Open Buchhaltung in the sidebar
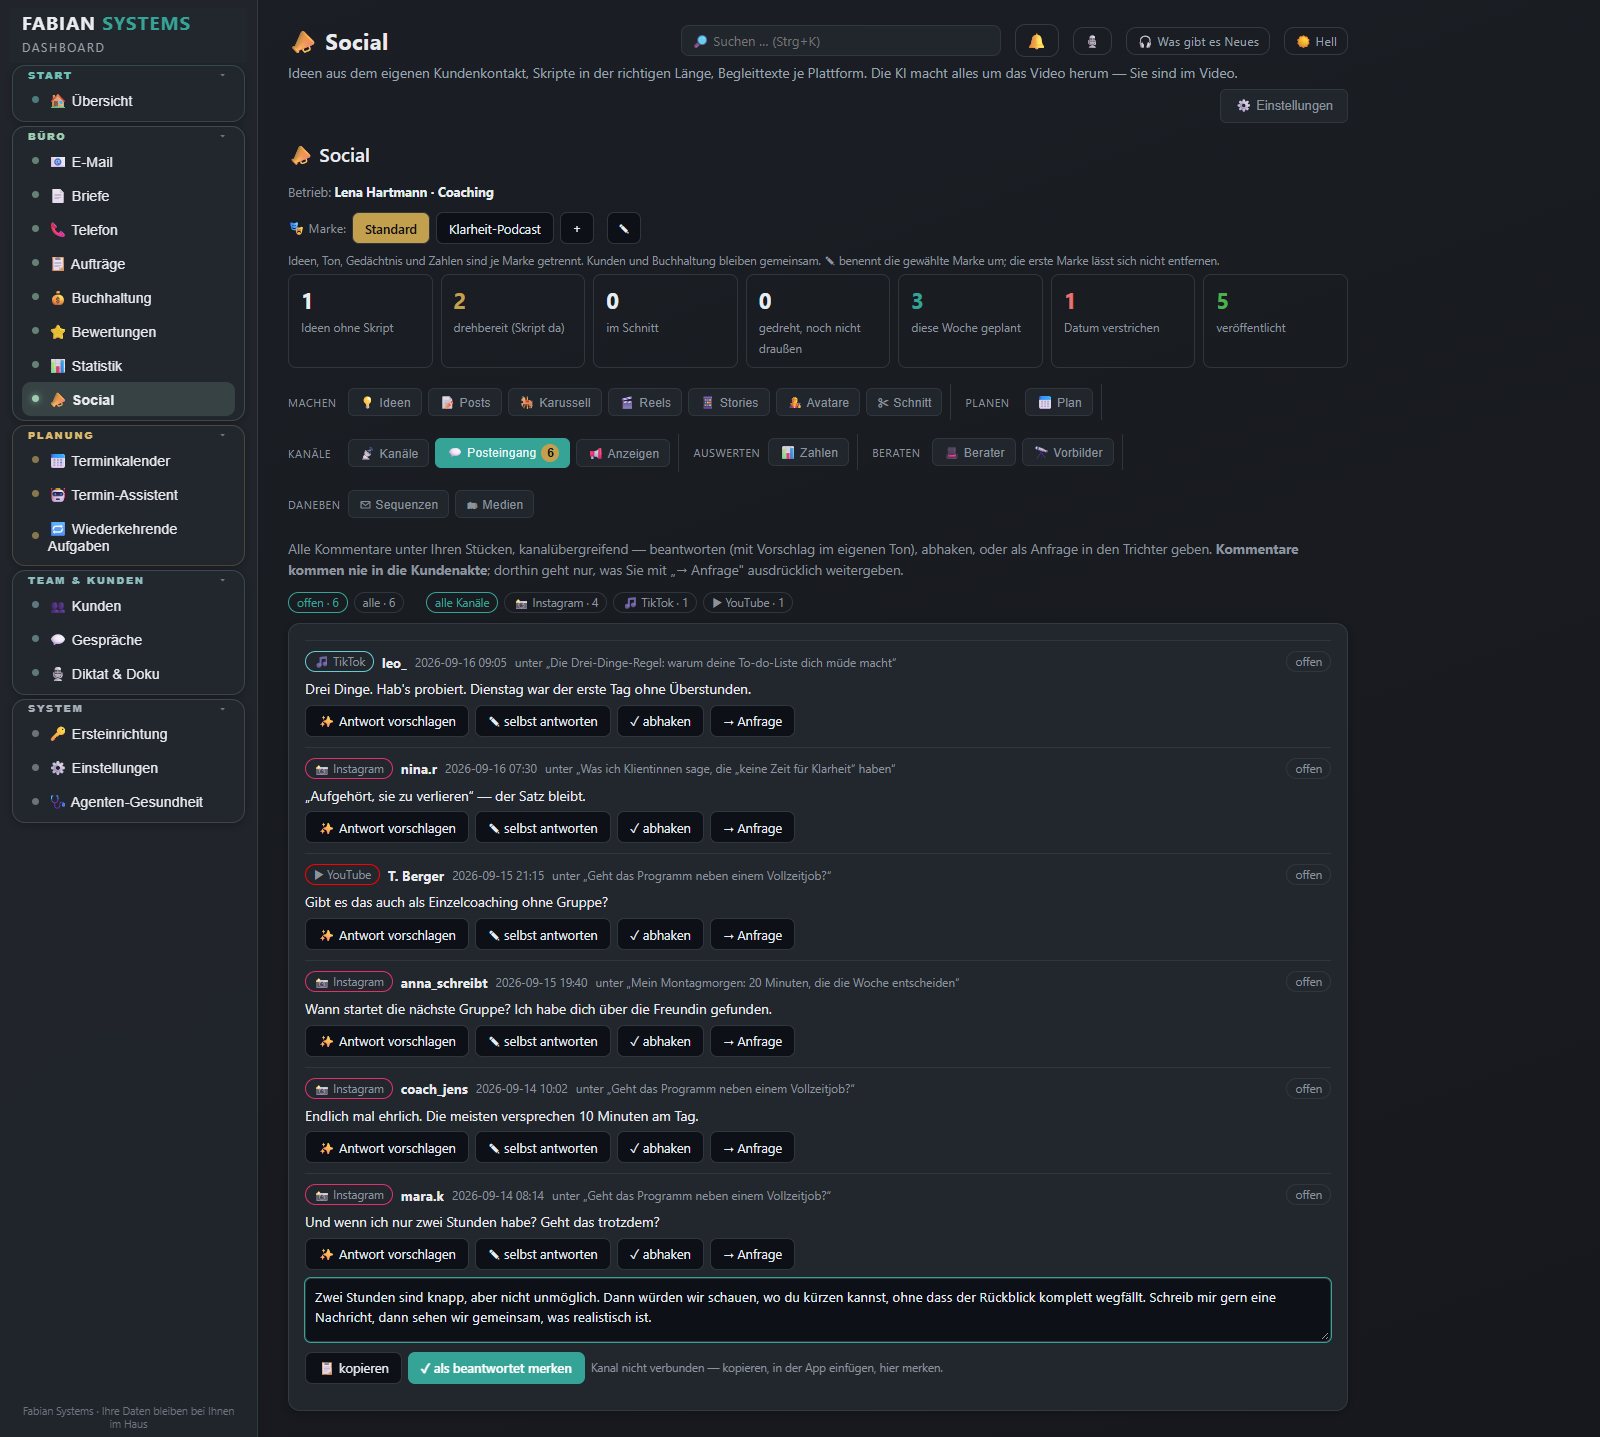The height and width of the screenshot is (1437, 1600). click(x=128, y=298)
